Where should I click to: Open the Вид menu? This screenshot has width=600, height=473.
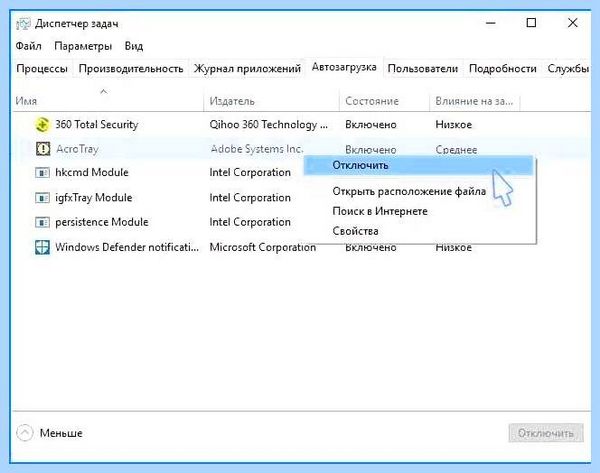[134, 46]
